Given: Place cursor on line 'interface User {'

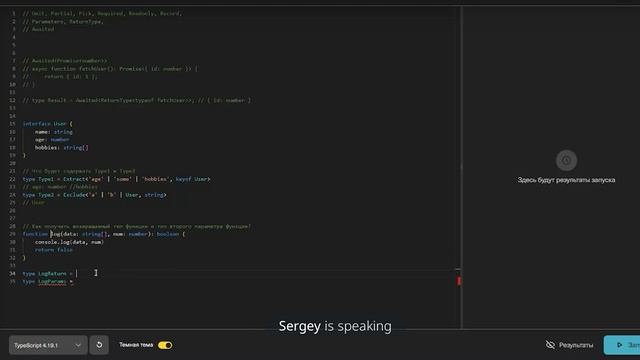Looking at the screenshot, I should click(47, 124).
